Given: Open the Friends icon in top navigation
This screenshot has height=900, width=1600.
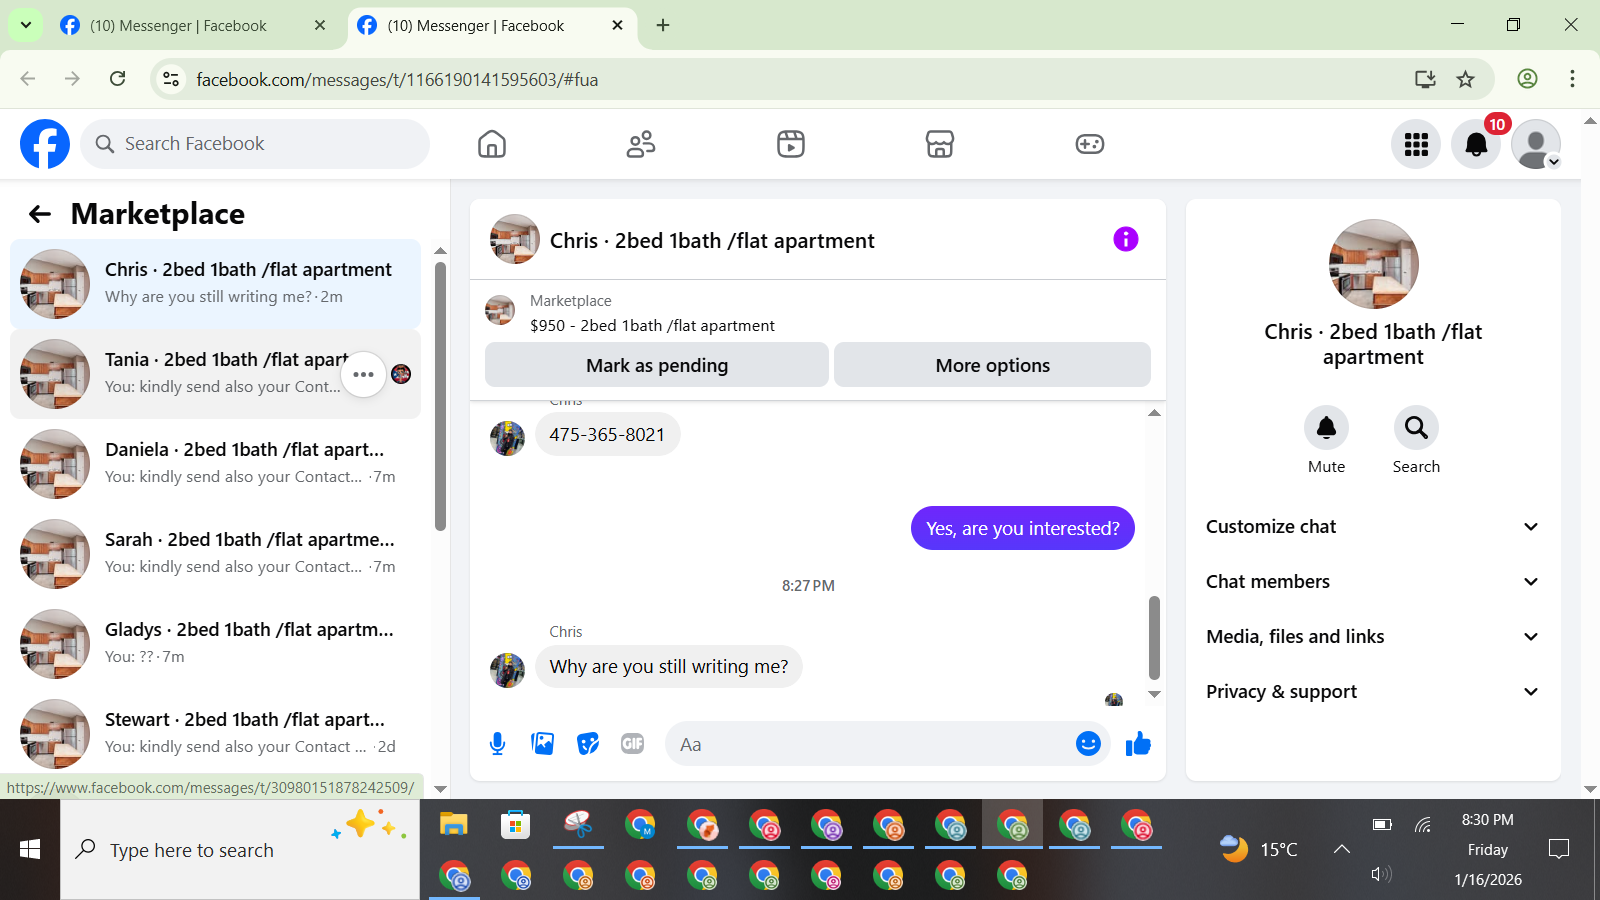Looking at the screenshot, I should pos(641,144).
